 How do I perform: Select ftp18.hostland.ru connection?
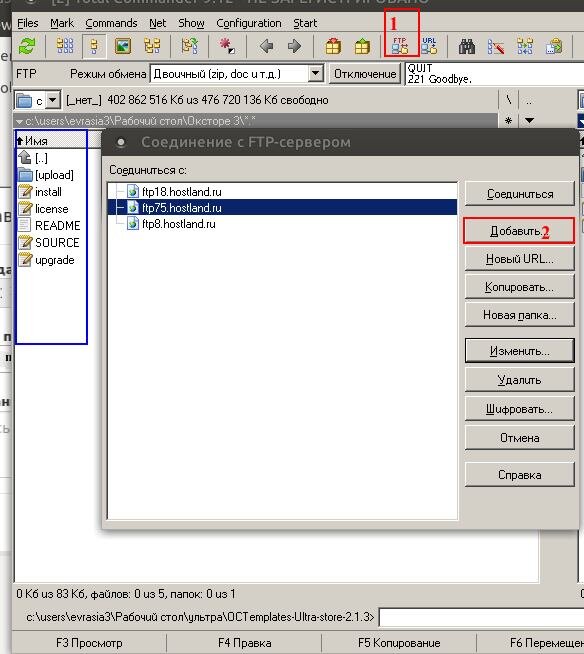[x=282, y=192]
